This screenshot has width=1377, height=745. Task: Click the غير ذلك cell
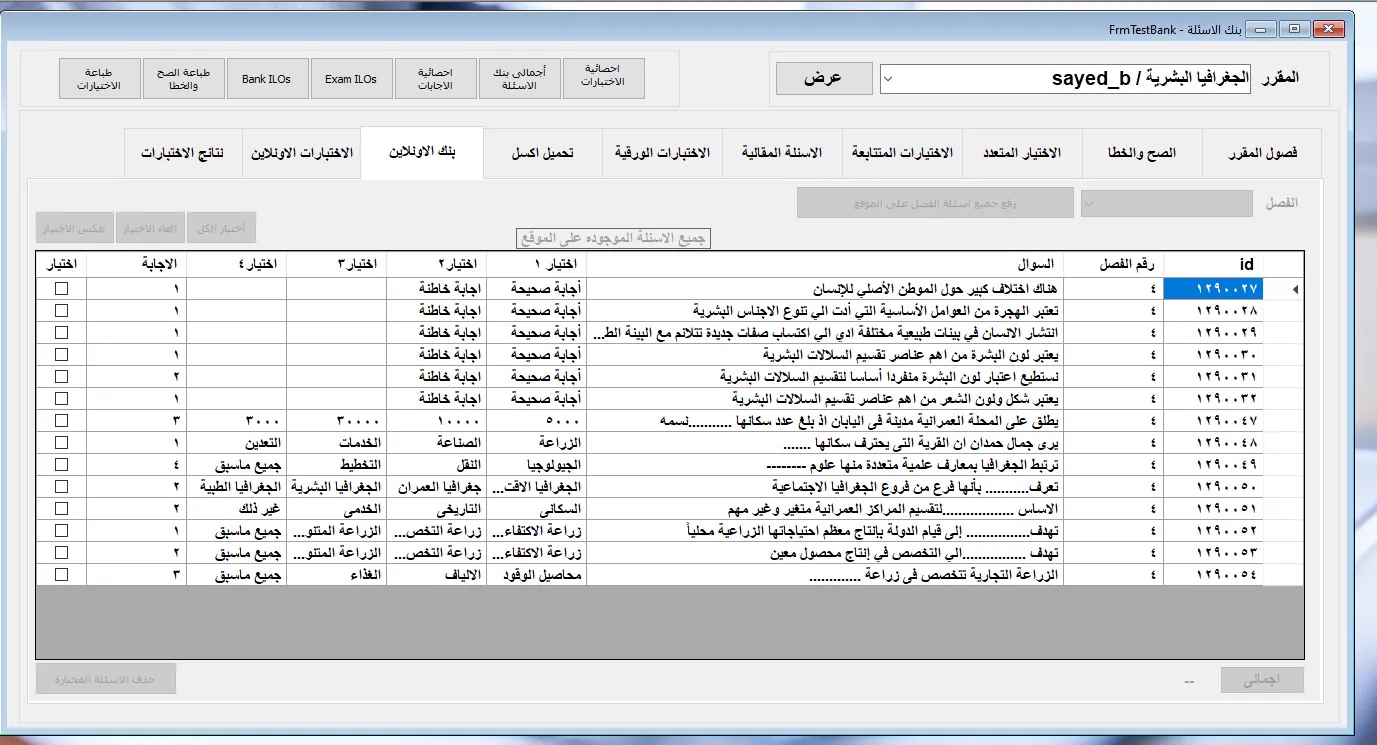tap(237, 508)
